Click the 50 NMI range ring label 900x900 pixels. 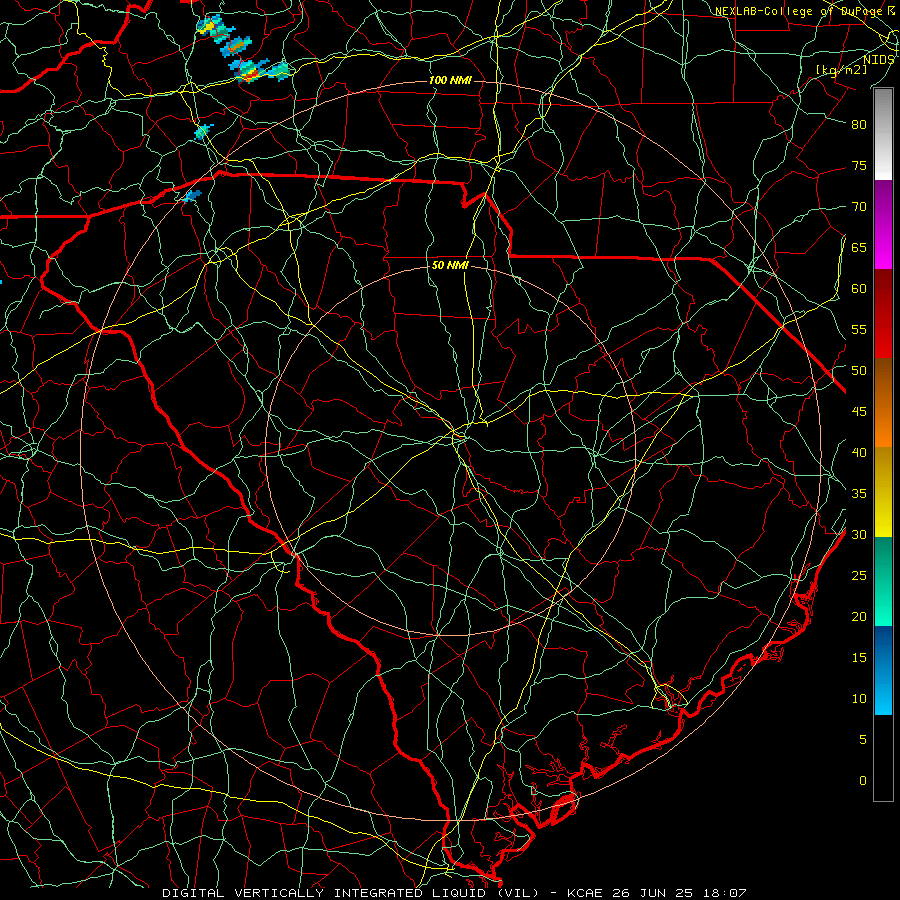451,265
